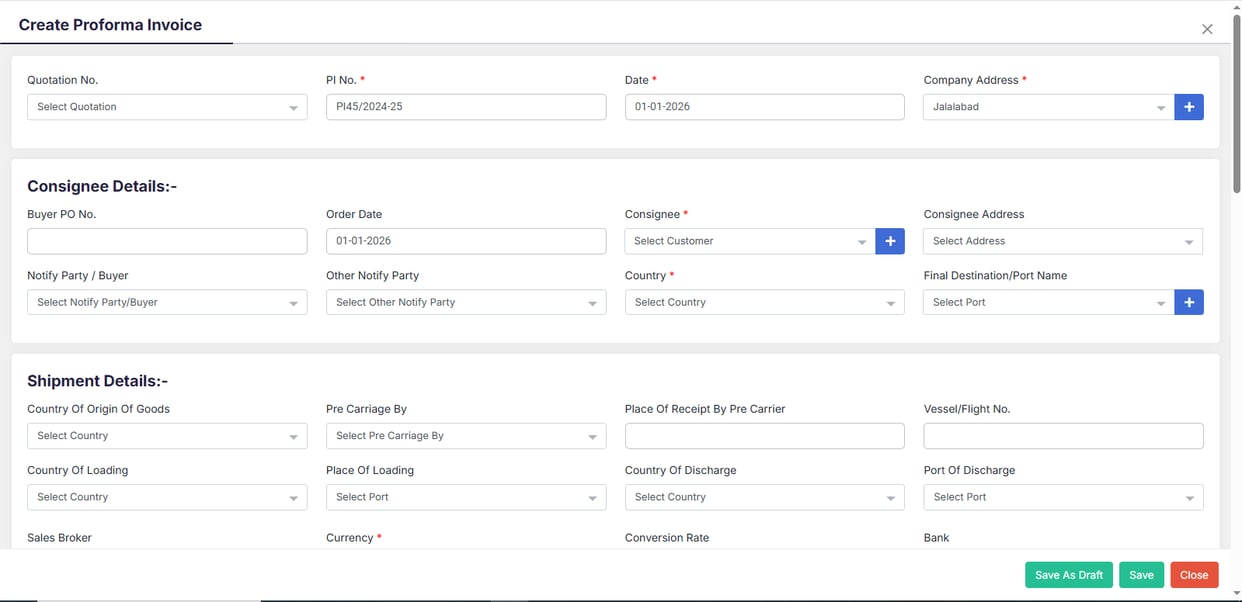Click the plus icon beside Final Destination/Port Name
Viewport: 1242px width, 602px height.
pyautogui.click(x=1189, y=301)
